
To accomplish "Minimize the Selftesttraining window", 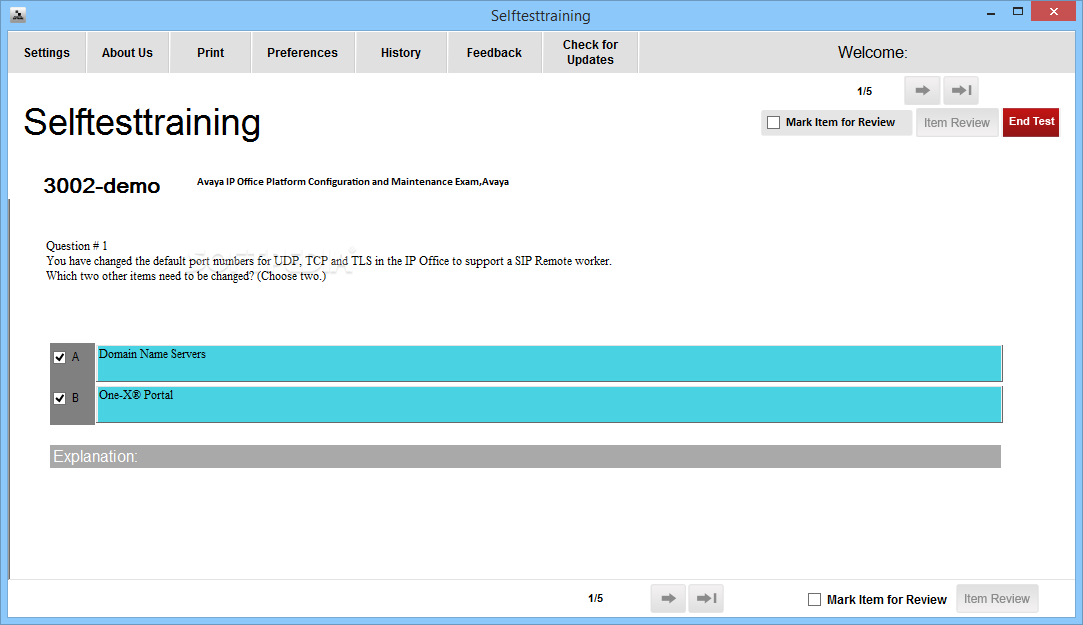I will pyautogui.click(x=990, y=12).
